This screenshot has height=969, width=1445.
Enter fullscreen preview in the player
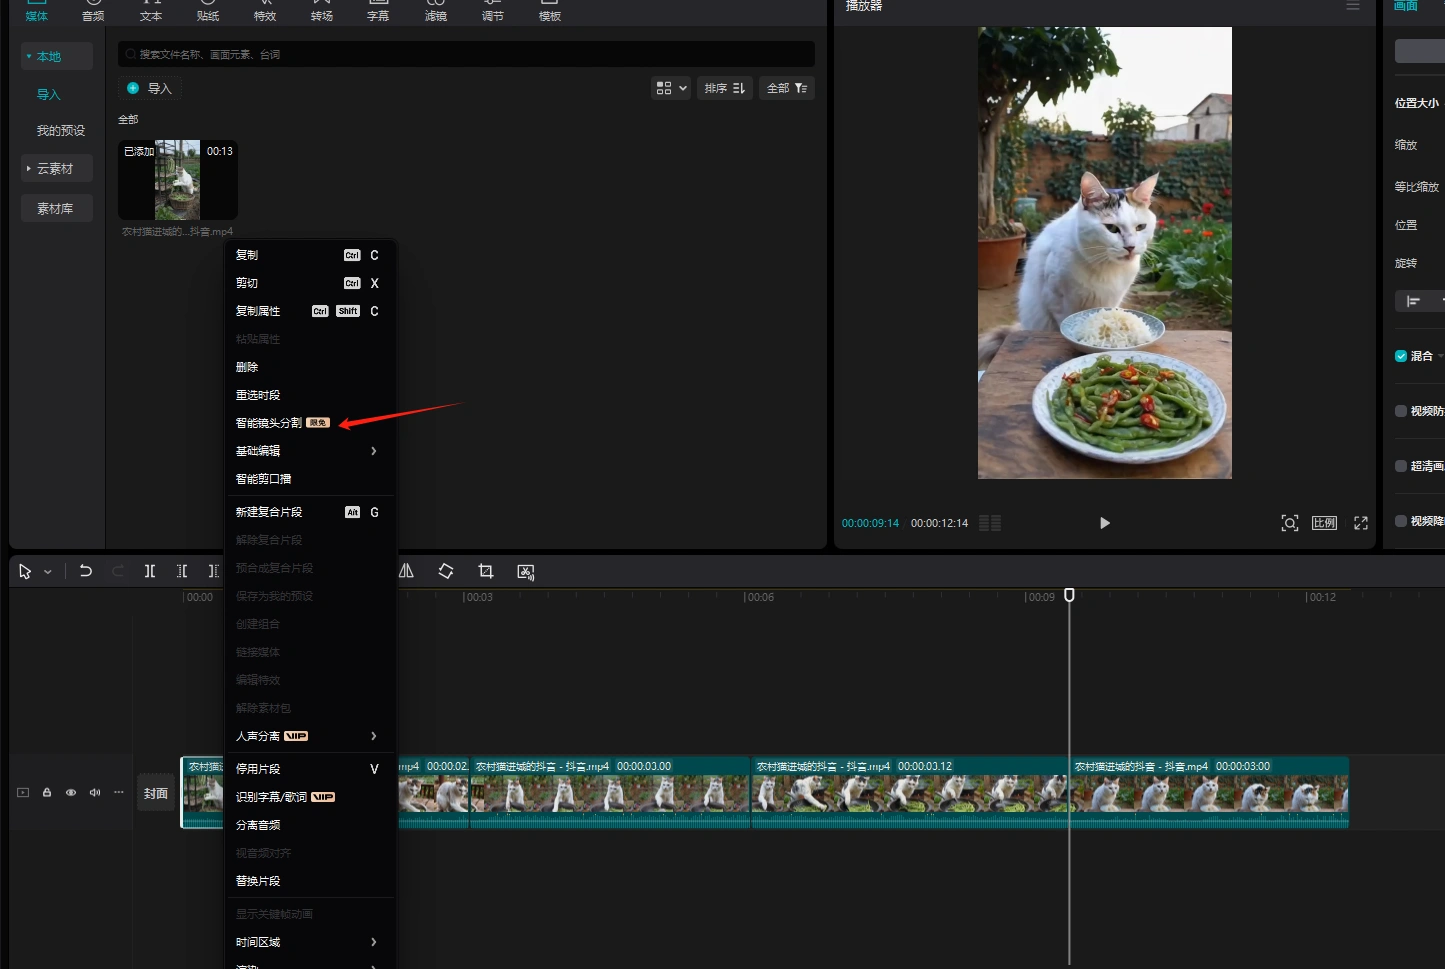click(1361, 523)
